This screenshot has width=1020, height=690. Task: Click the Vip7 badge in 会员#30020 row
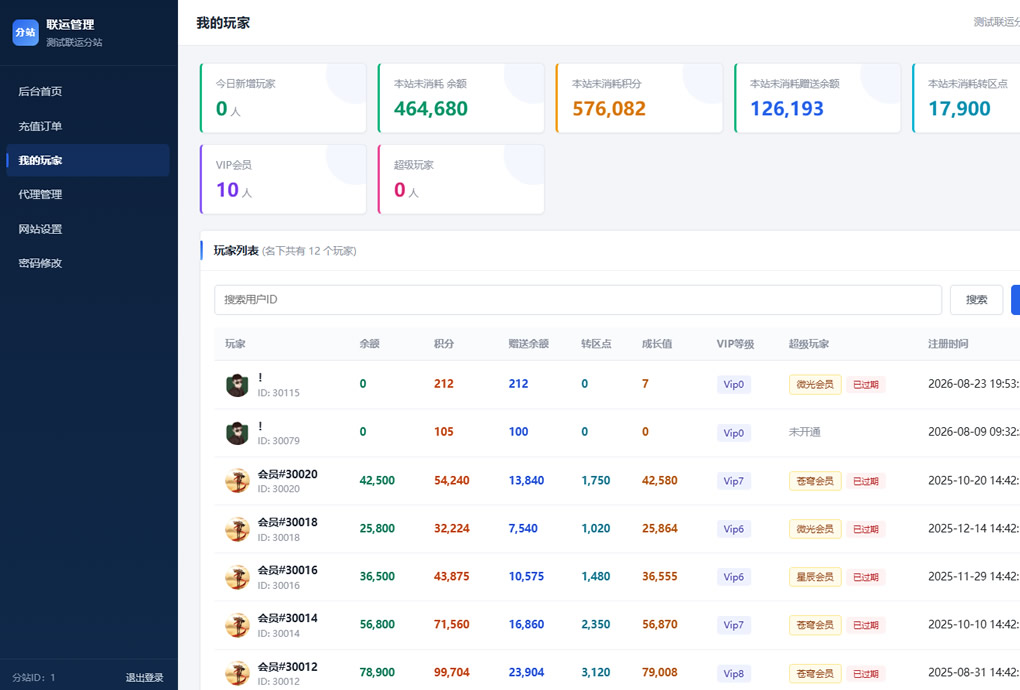coord(734,481)
